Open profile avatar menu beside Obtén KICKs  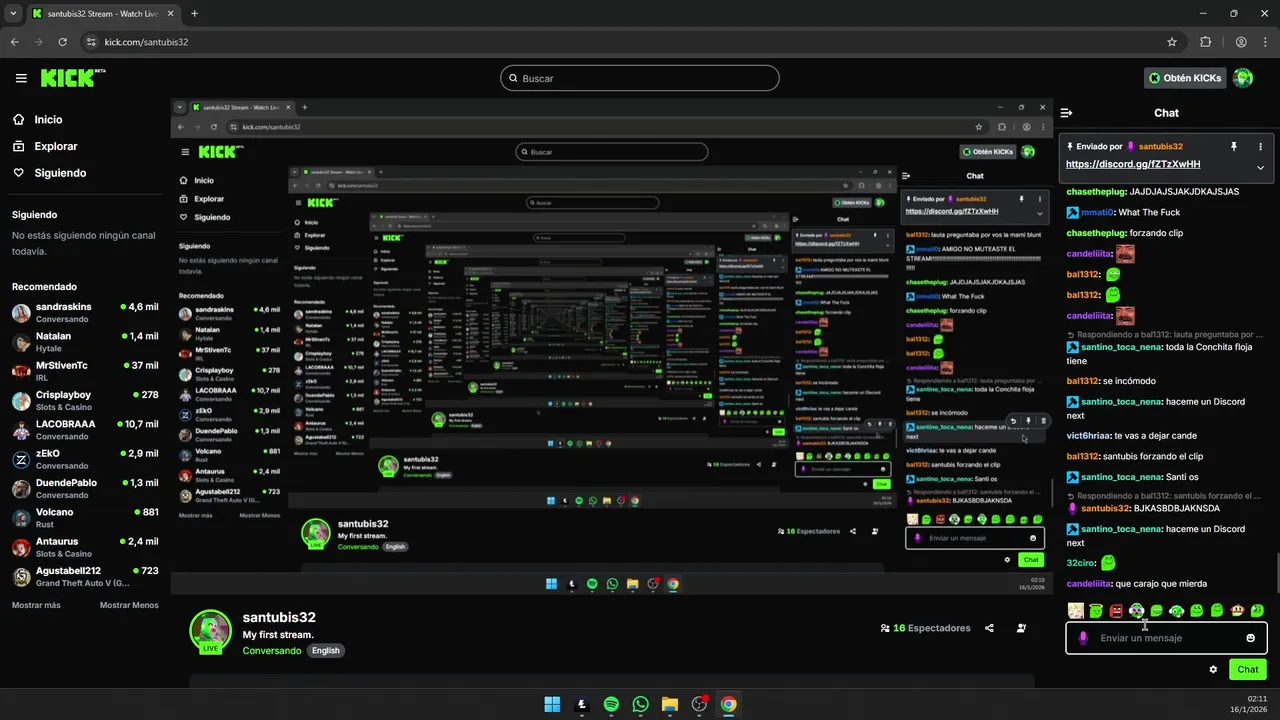(1243, 78)
